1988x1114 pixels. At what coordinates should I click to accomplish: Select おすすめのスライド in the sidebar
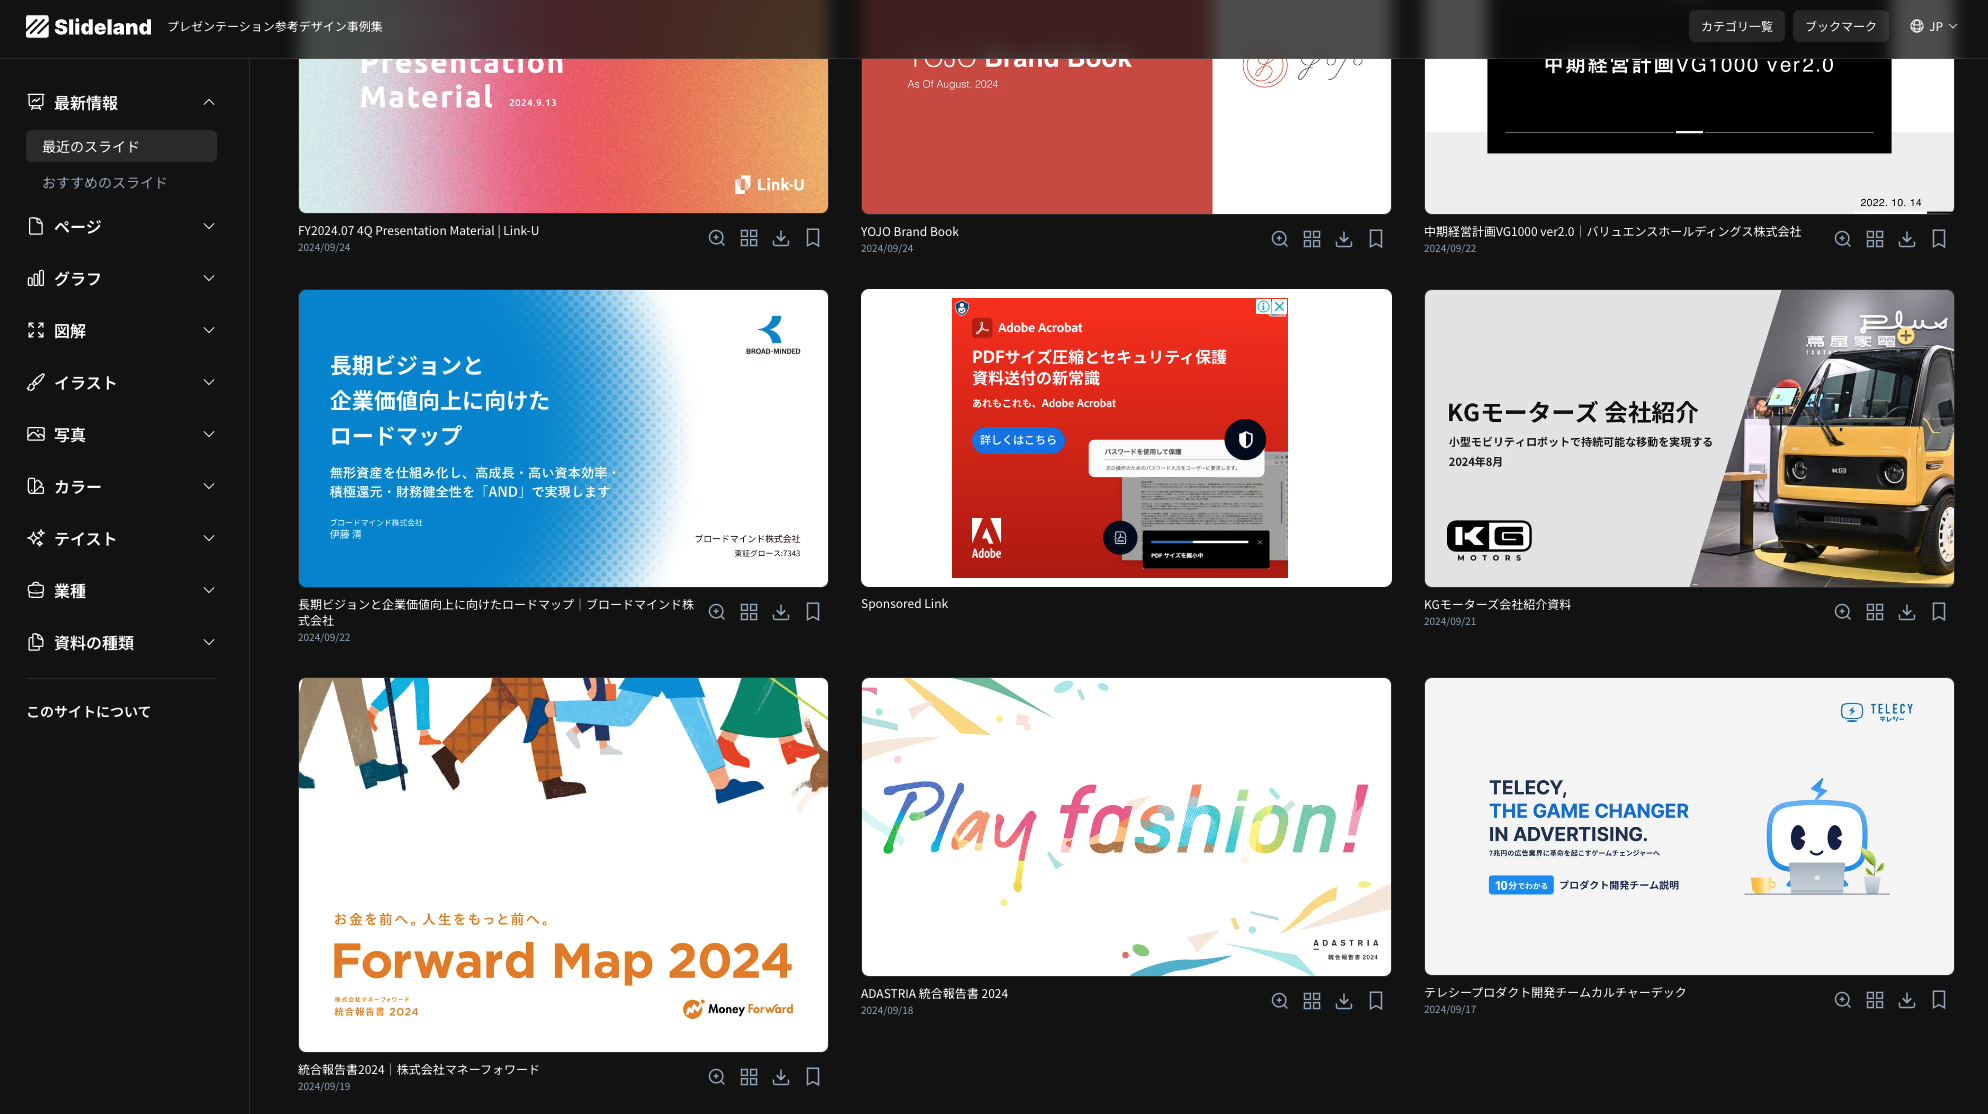click(x=104, y=183)
